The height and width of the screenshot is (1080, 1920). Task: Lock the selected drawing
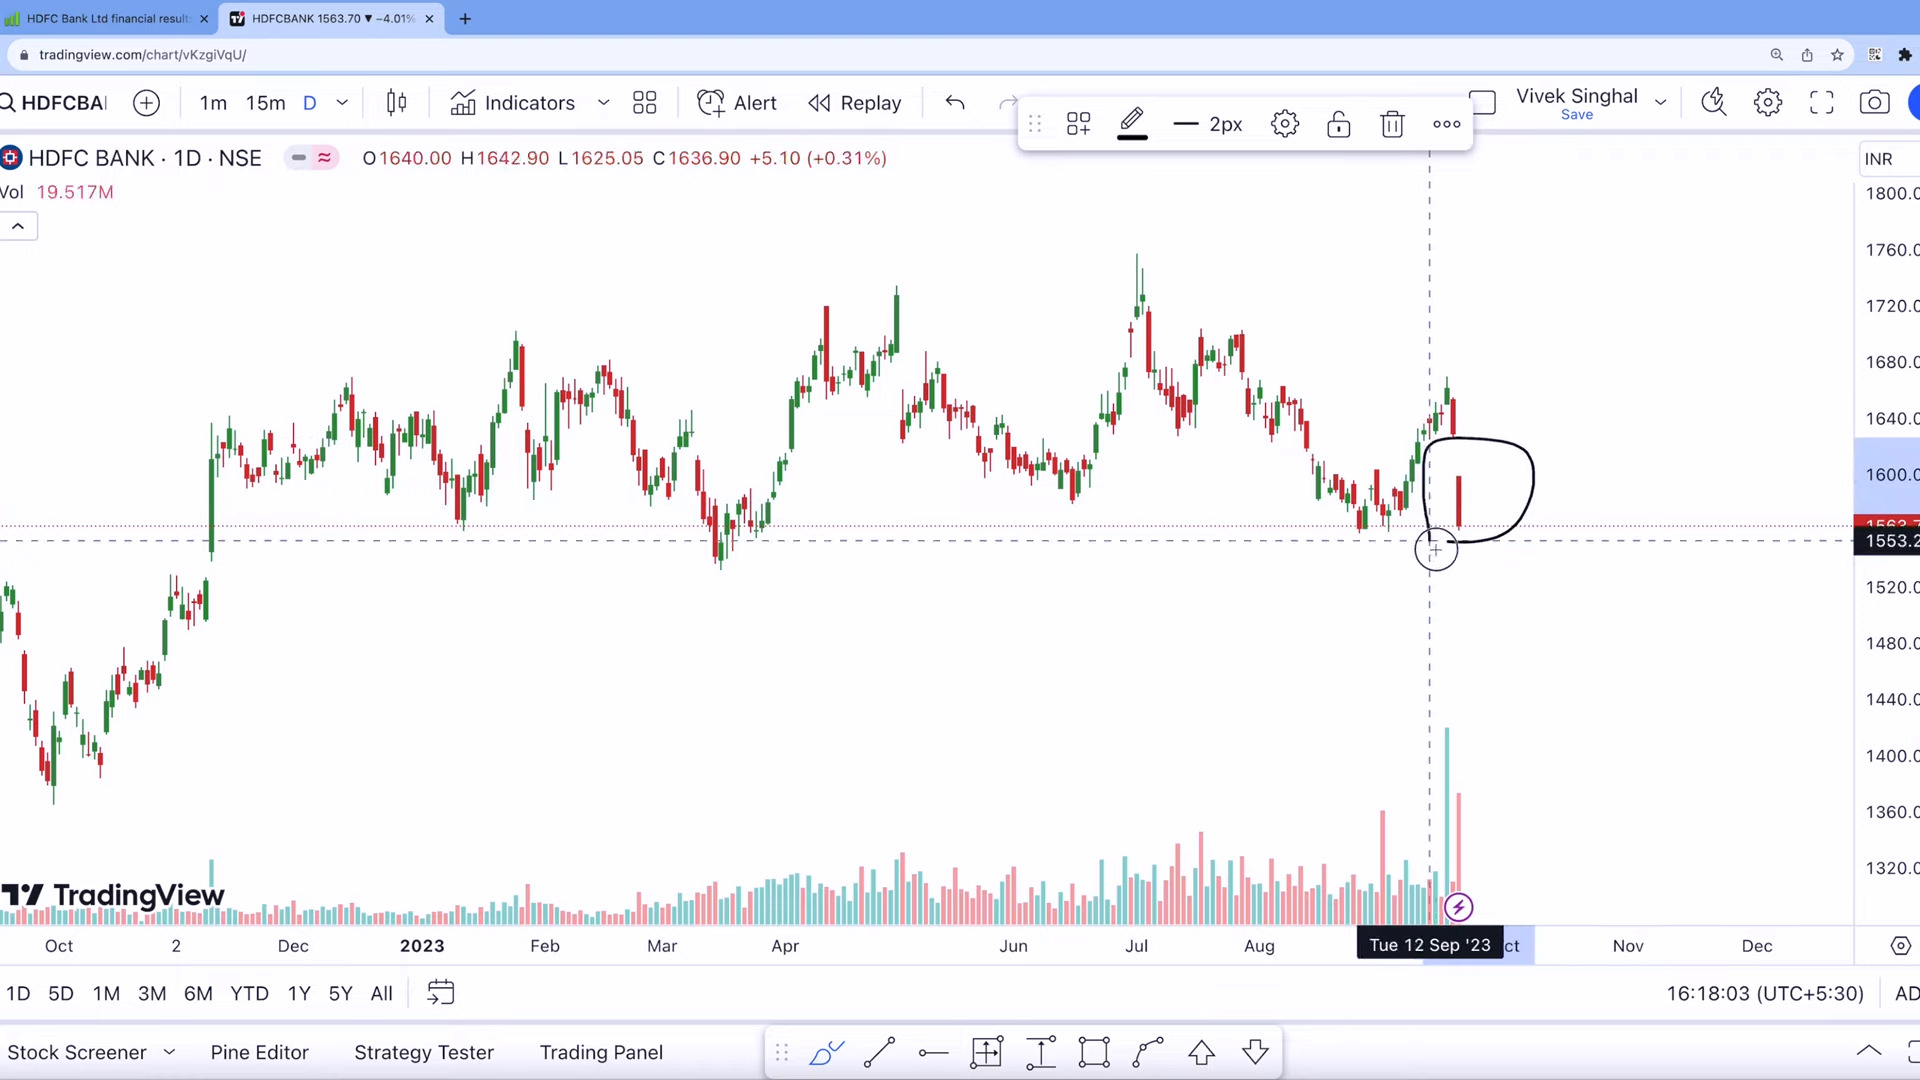pyautogui.click(x=1339, y=124)
